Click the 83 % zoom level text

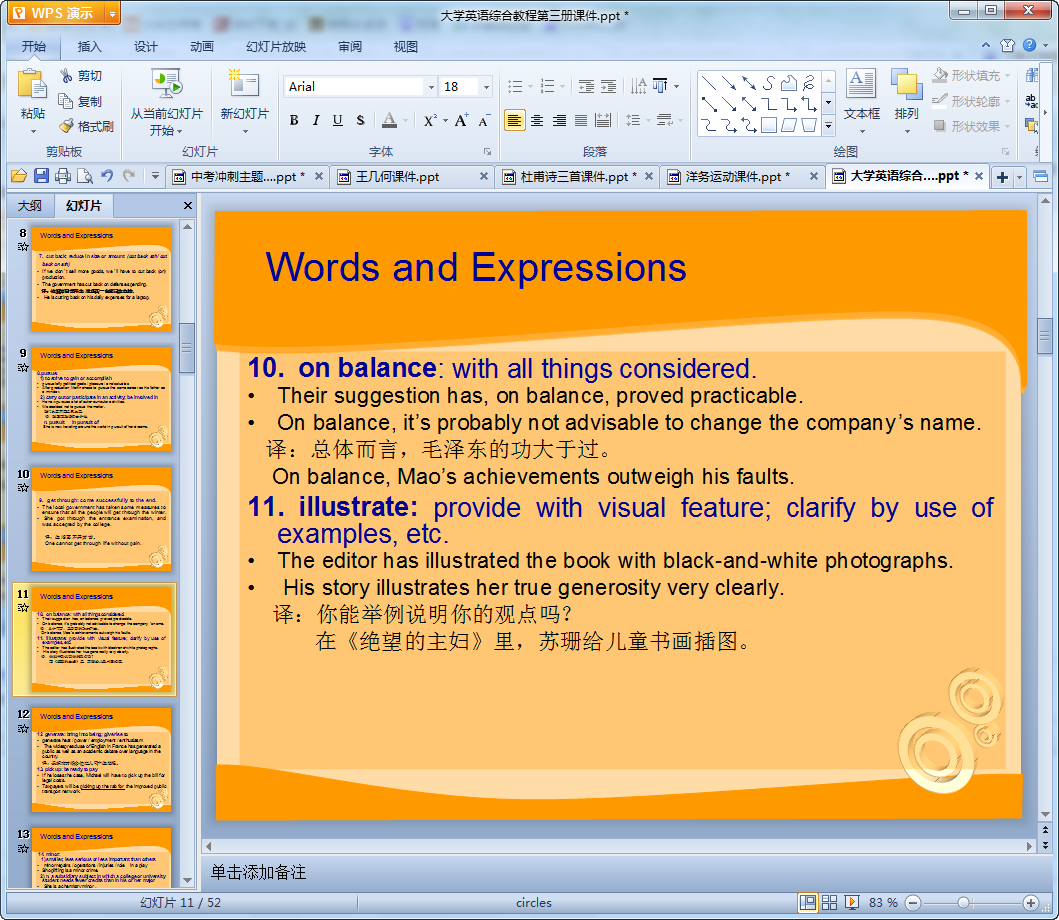[x=883, y=902]
